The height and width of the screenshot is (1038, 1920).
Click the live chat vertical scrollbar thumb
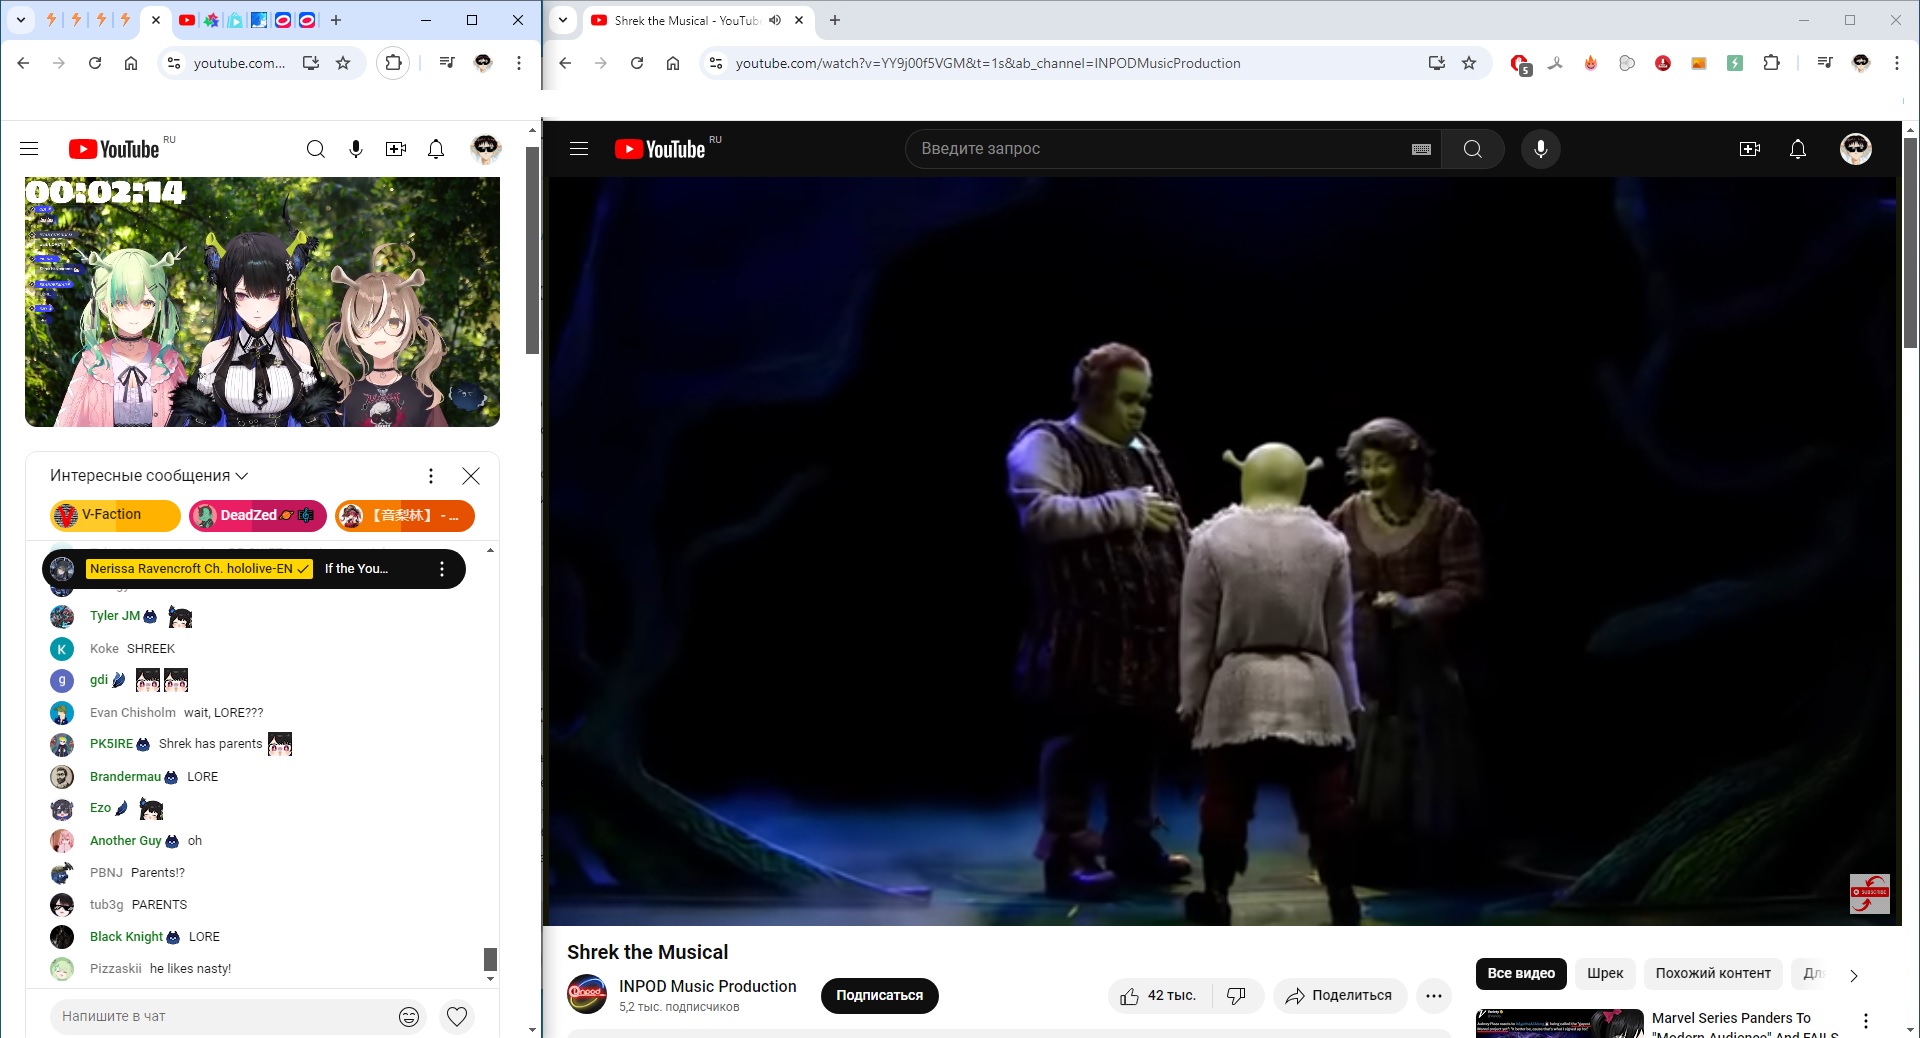(490, 959)
